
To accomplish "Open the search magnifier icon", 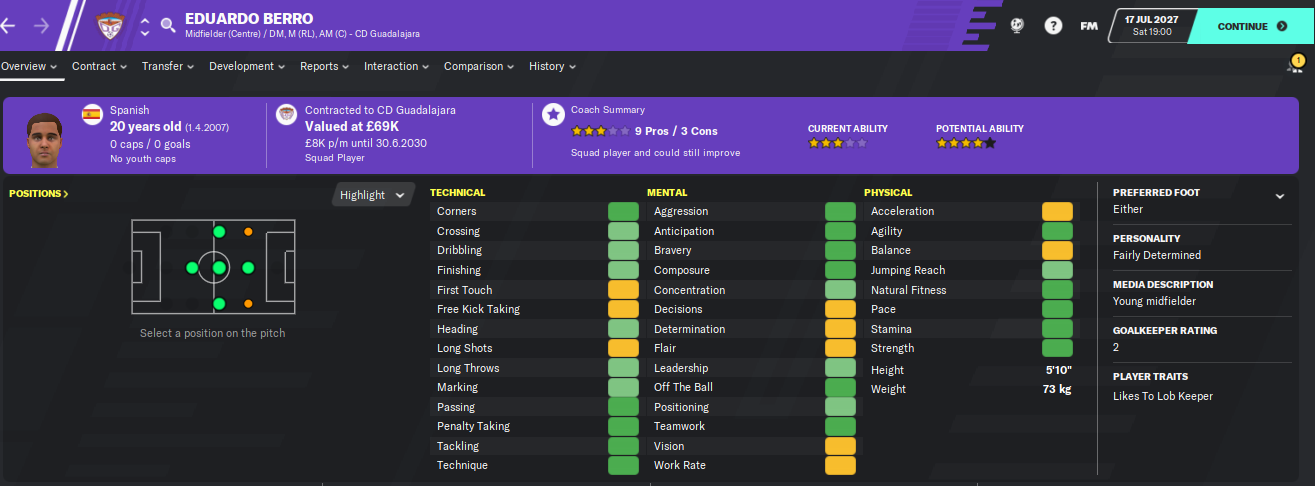I will pos(168,26).
